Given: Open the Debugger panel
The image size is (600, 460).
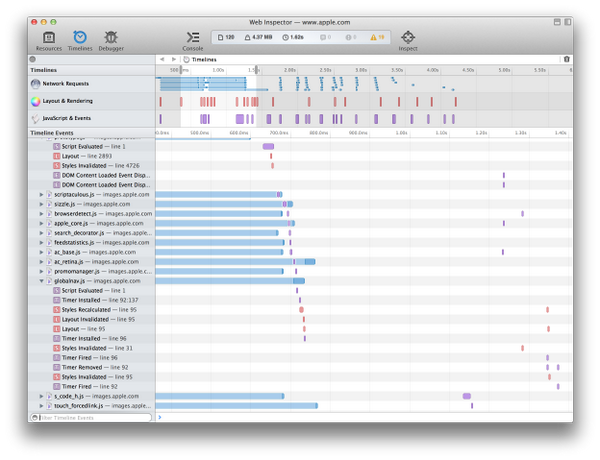Looking at the screenshot, I should coord(111,41).
